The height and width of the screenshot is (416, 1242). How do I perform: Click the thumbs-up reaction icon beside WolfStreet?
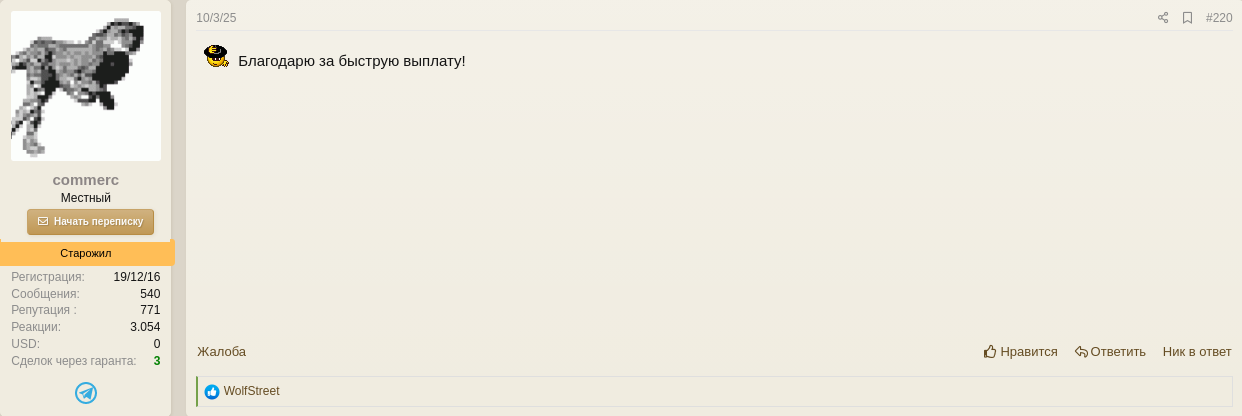[212, 392]
